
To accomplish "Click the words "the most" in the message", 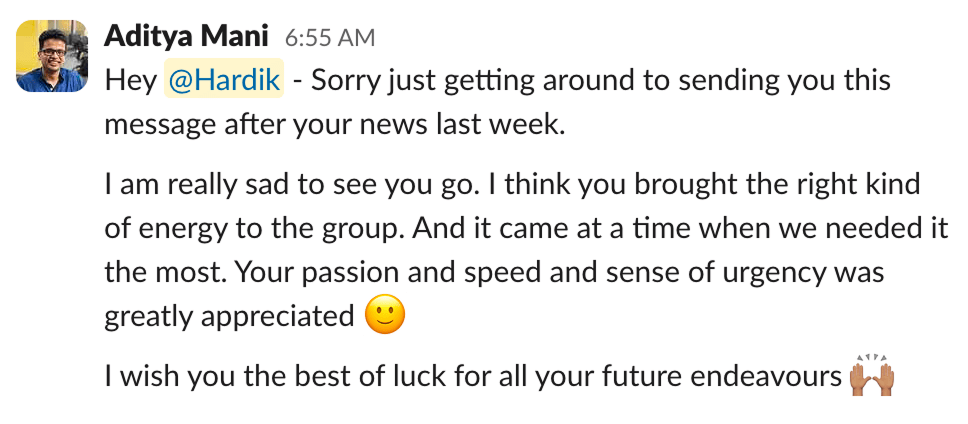I will [156, 273].
